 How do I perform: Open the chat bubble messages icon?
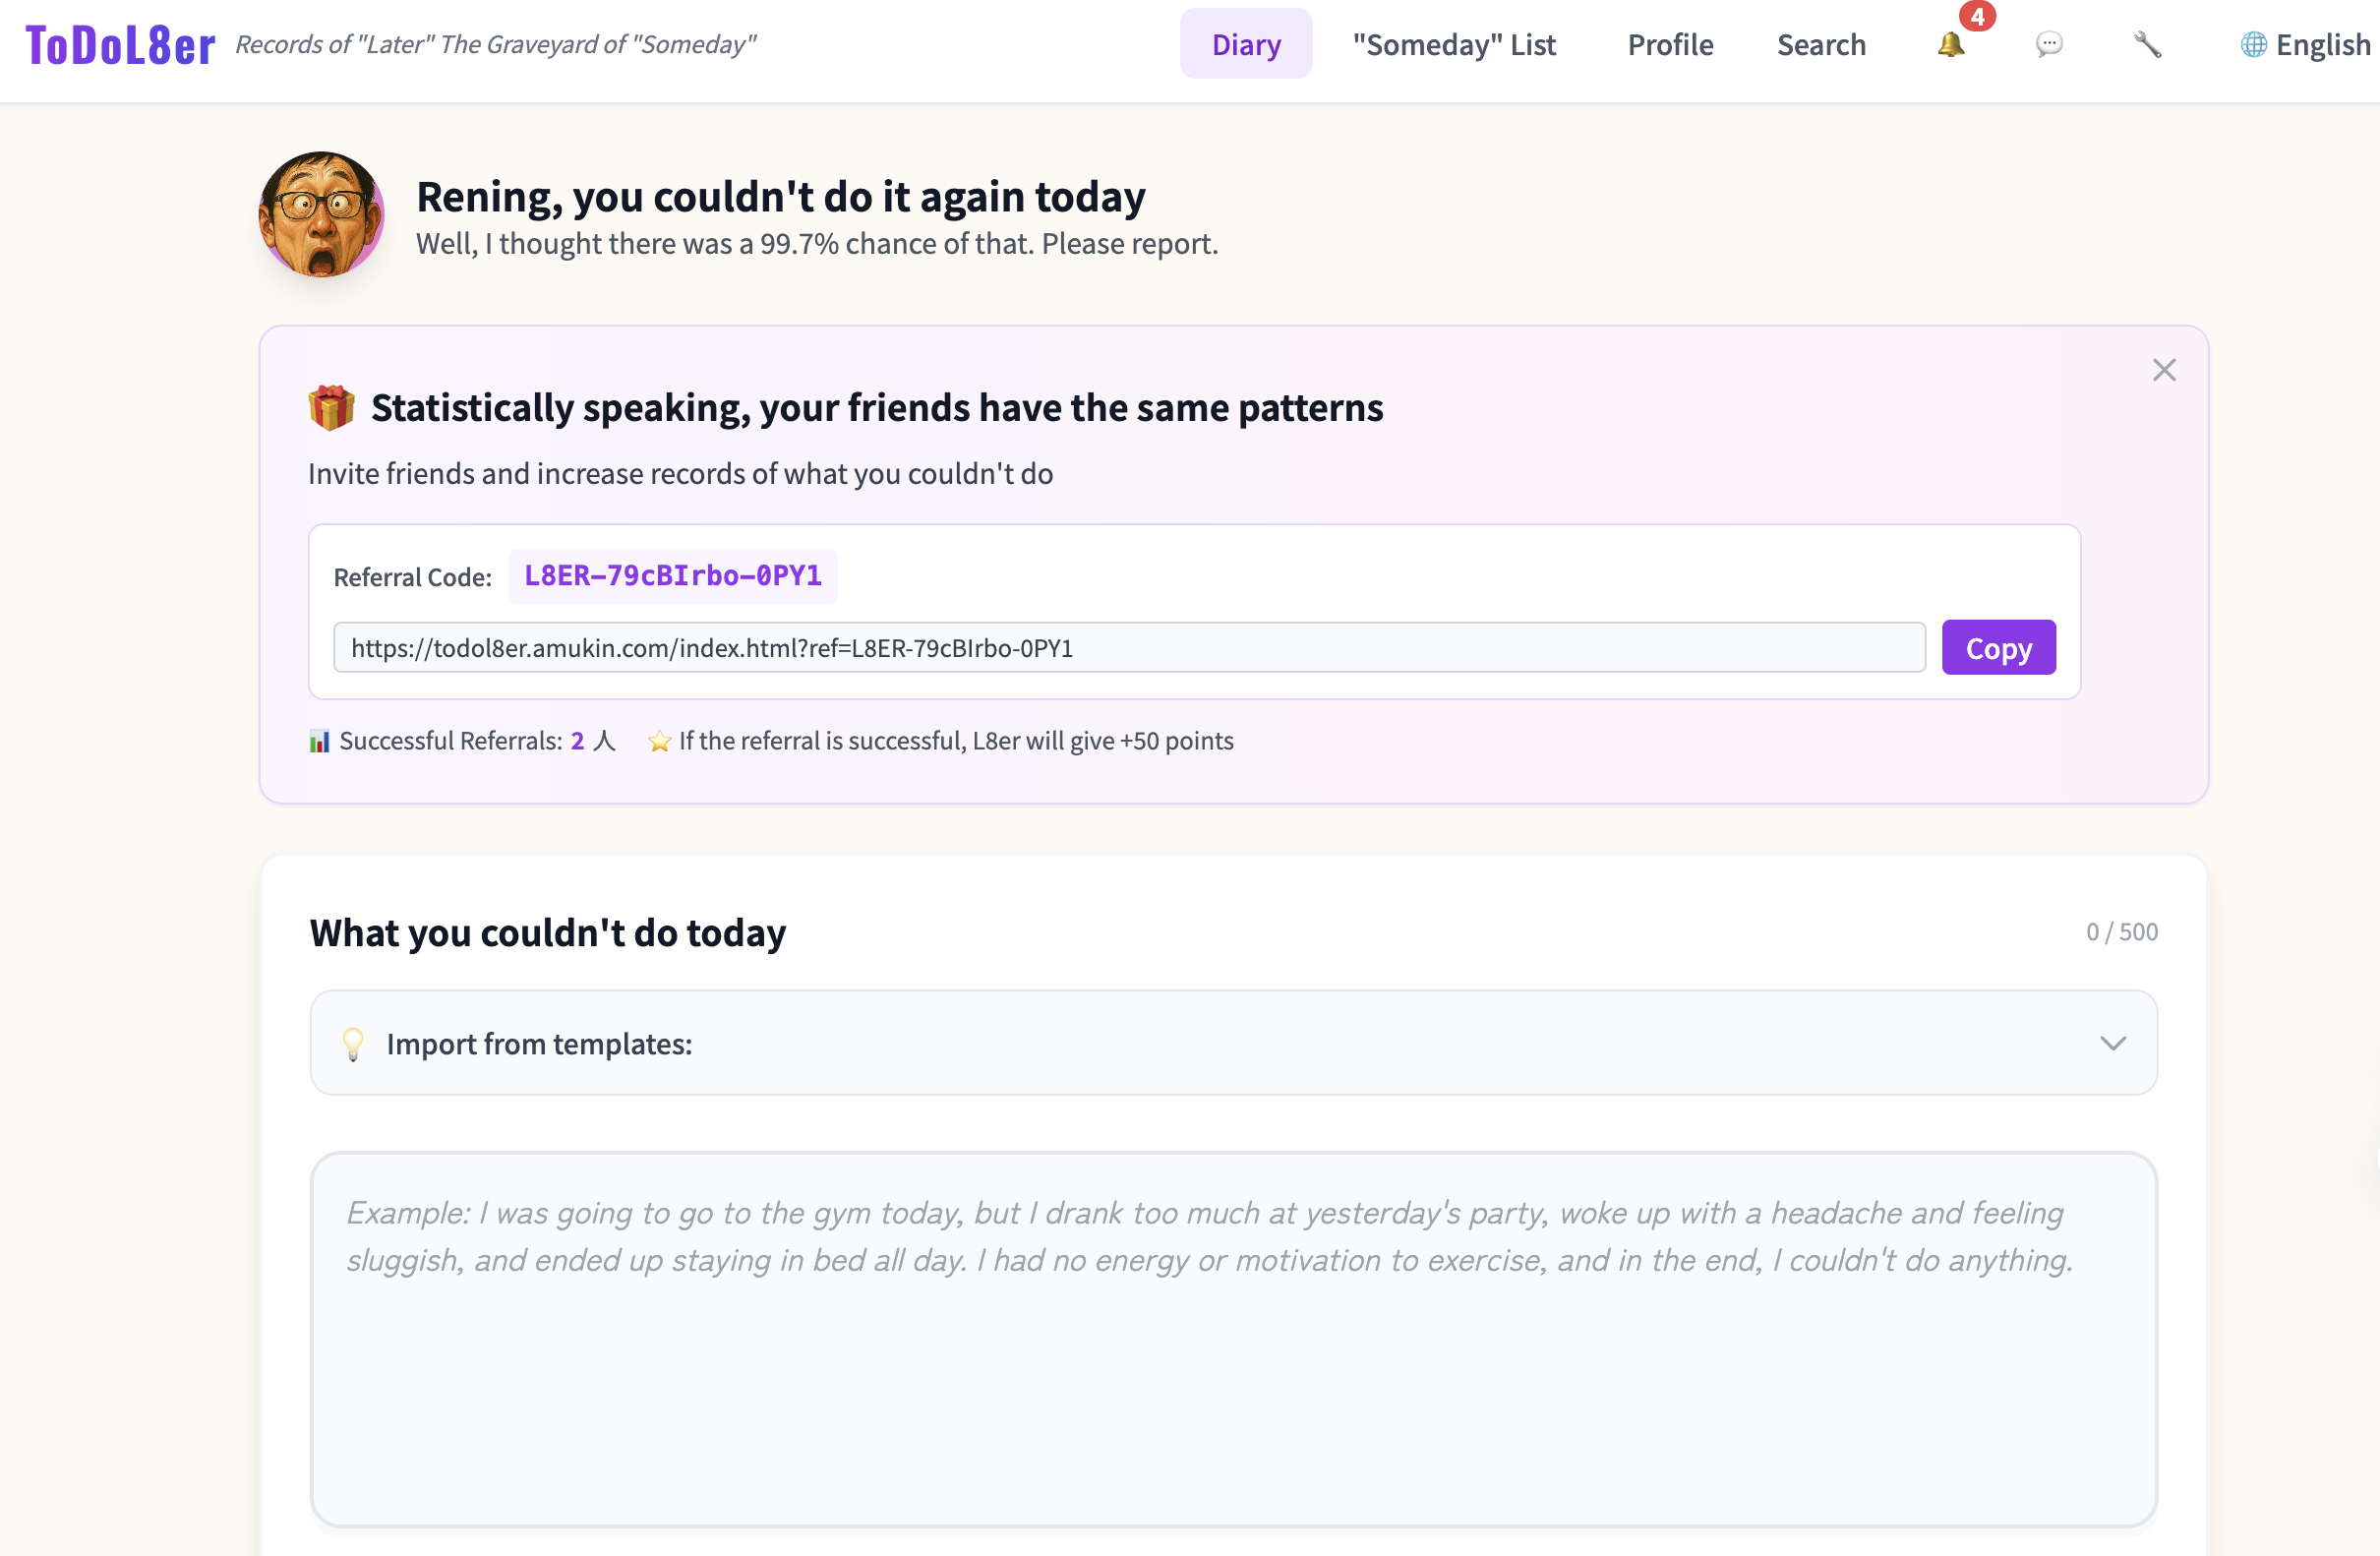pyautogui.click(x=2050, y=45)
